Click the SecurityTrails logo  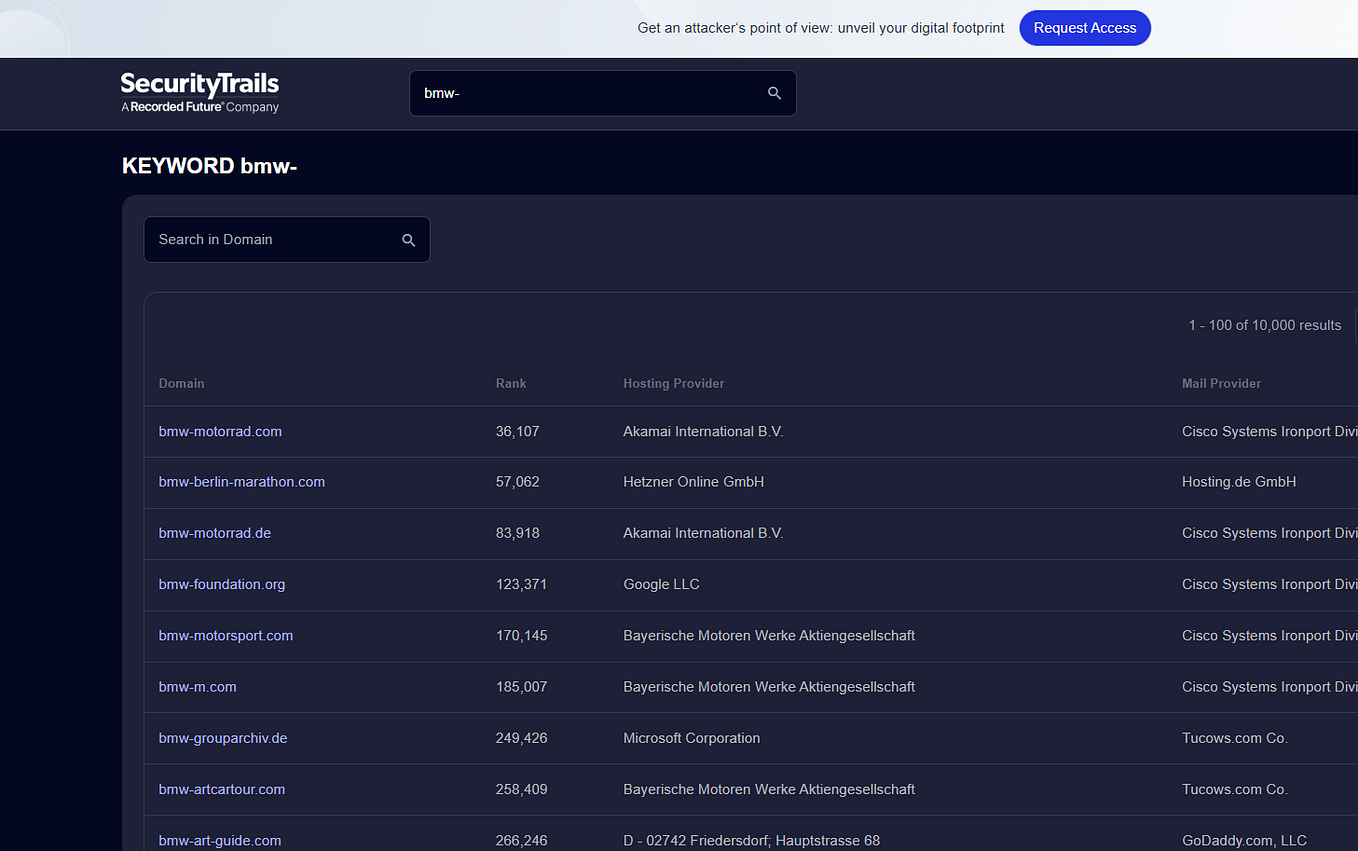click(x=199, y=93)
